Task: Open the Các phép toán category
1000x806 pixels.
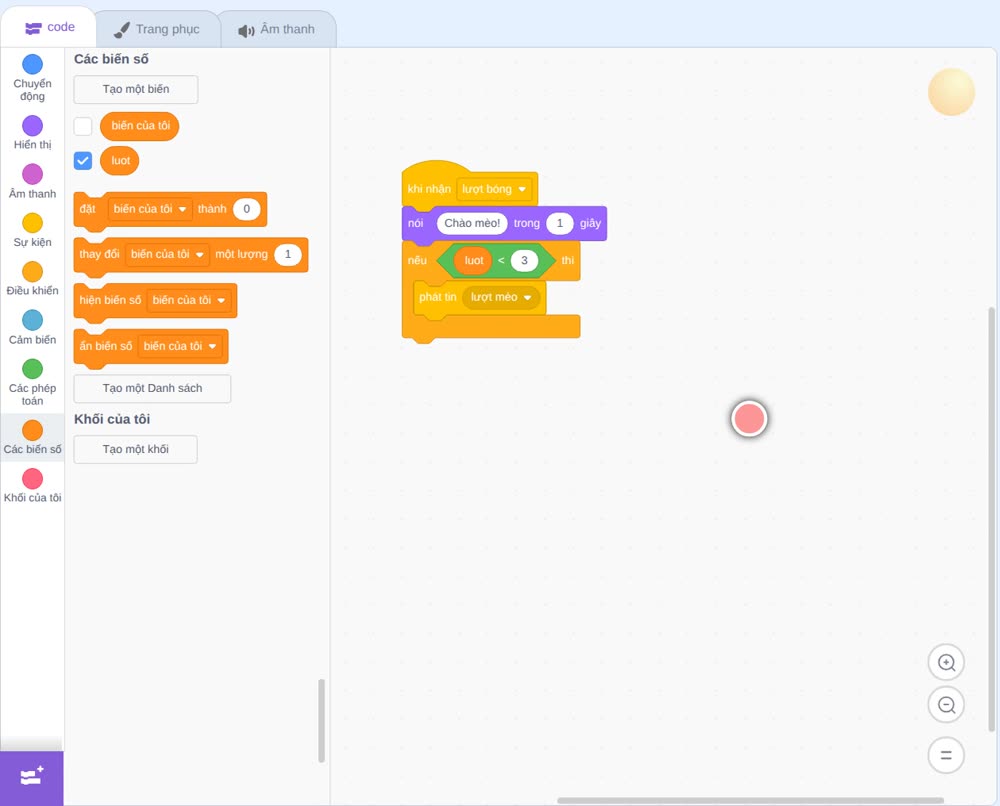Action: pyautogui.click(x=33, y=383)
